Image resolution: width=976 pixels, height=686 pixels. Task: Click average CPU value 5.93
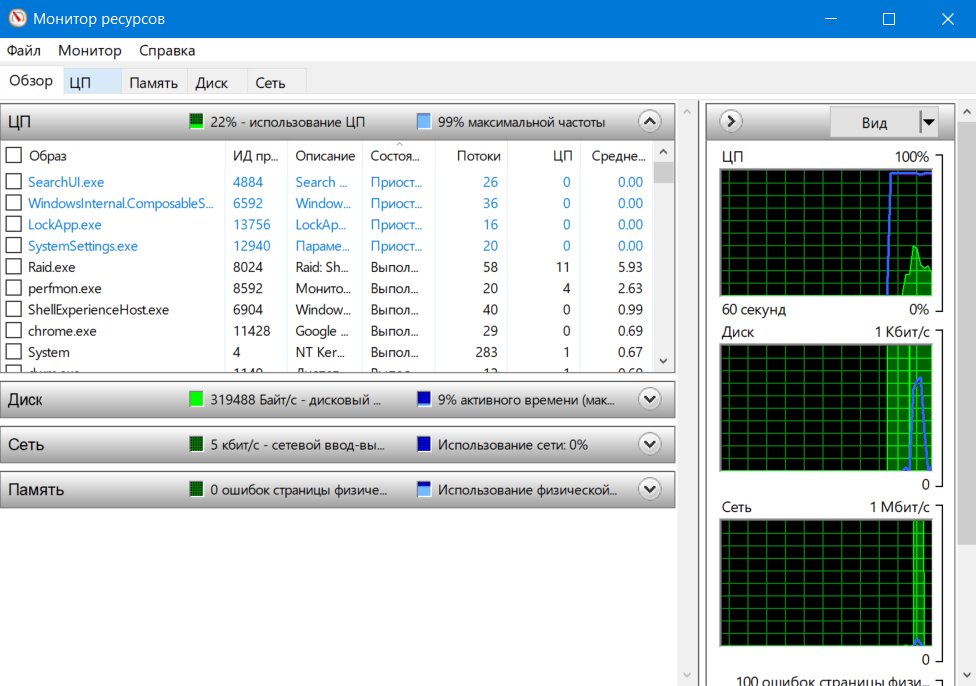pyautogui.click(x=630, y=267)
